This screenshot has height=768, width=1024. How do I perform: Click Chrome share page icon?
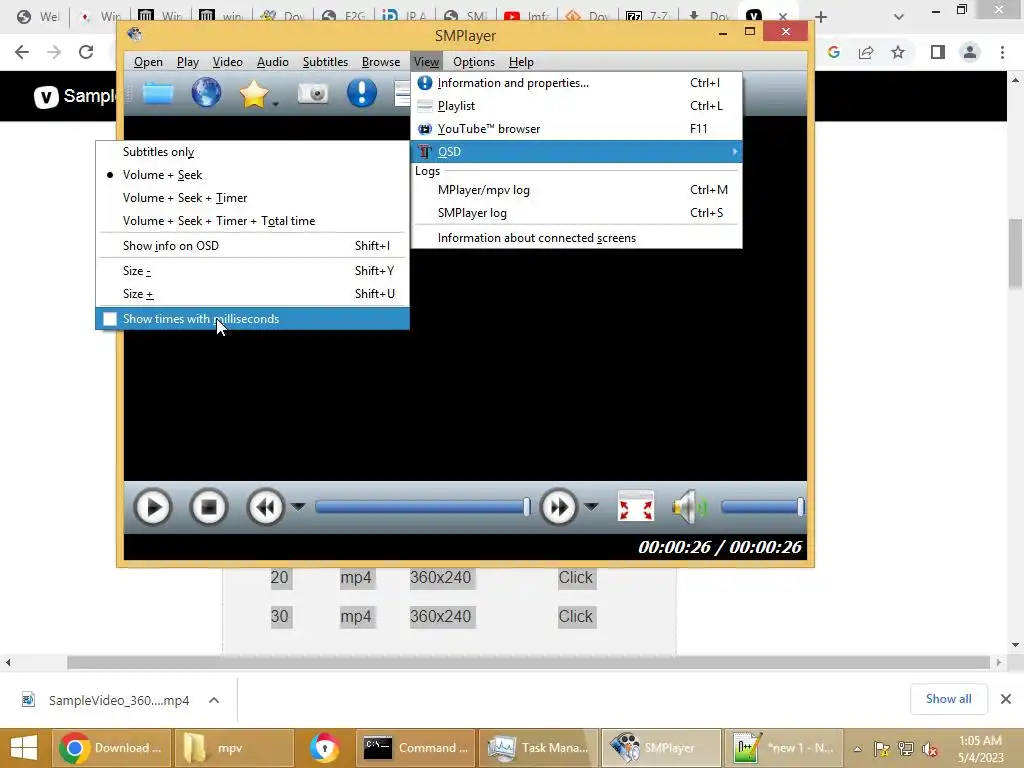pyautogui.click(x=866, y=52)
